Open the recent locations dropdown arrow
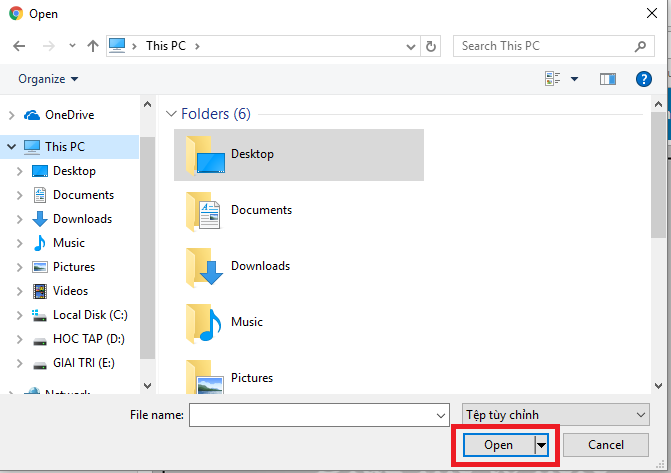The width and height of the screenshot is (671, 473). (x=72, y=45)
